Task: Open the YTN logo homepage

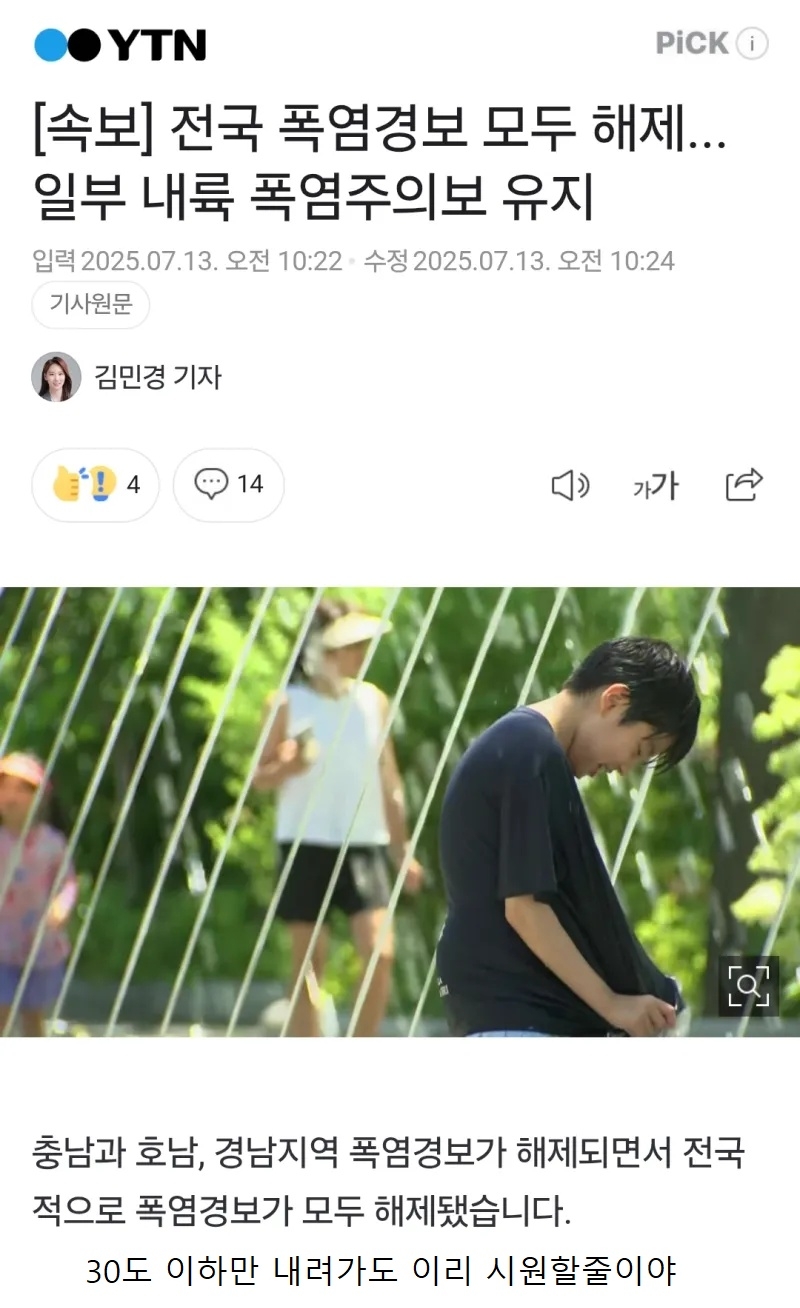Action: tap(120, 45)
